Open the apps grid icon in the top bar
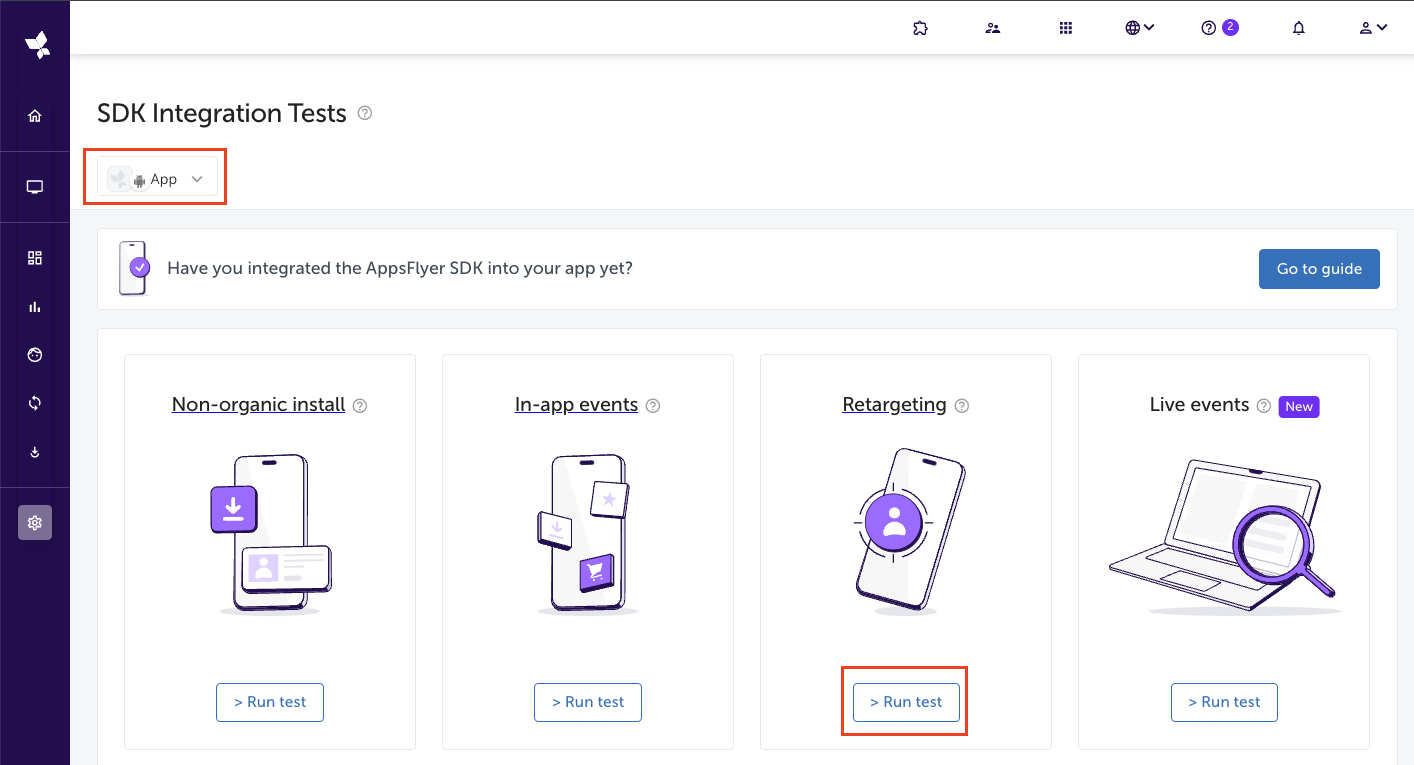 pos(1065,28)
